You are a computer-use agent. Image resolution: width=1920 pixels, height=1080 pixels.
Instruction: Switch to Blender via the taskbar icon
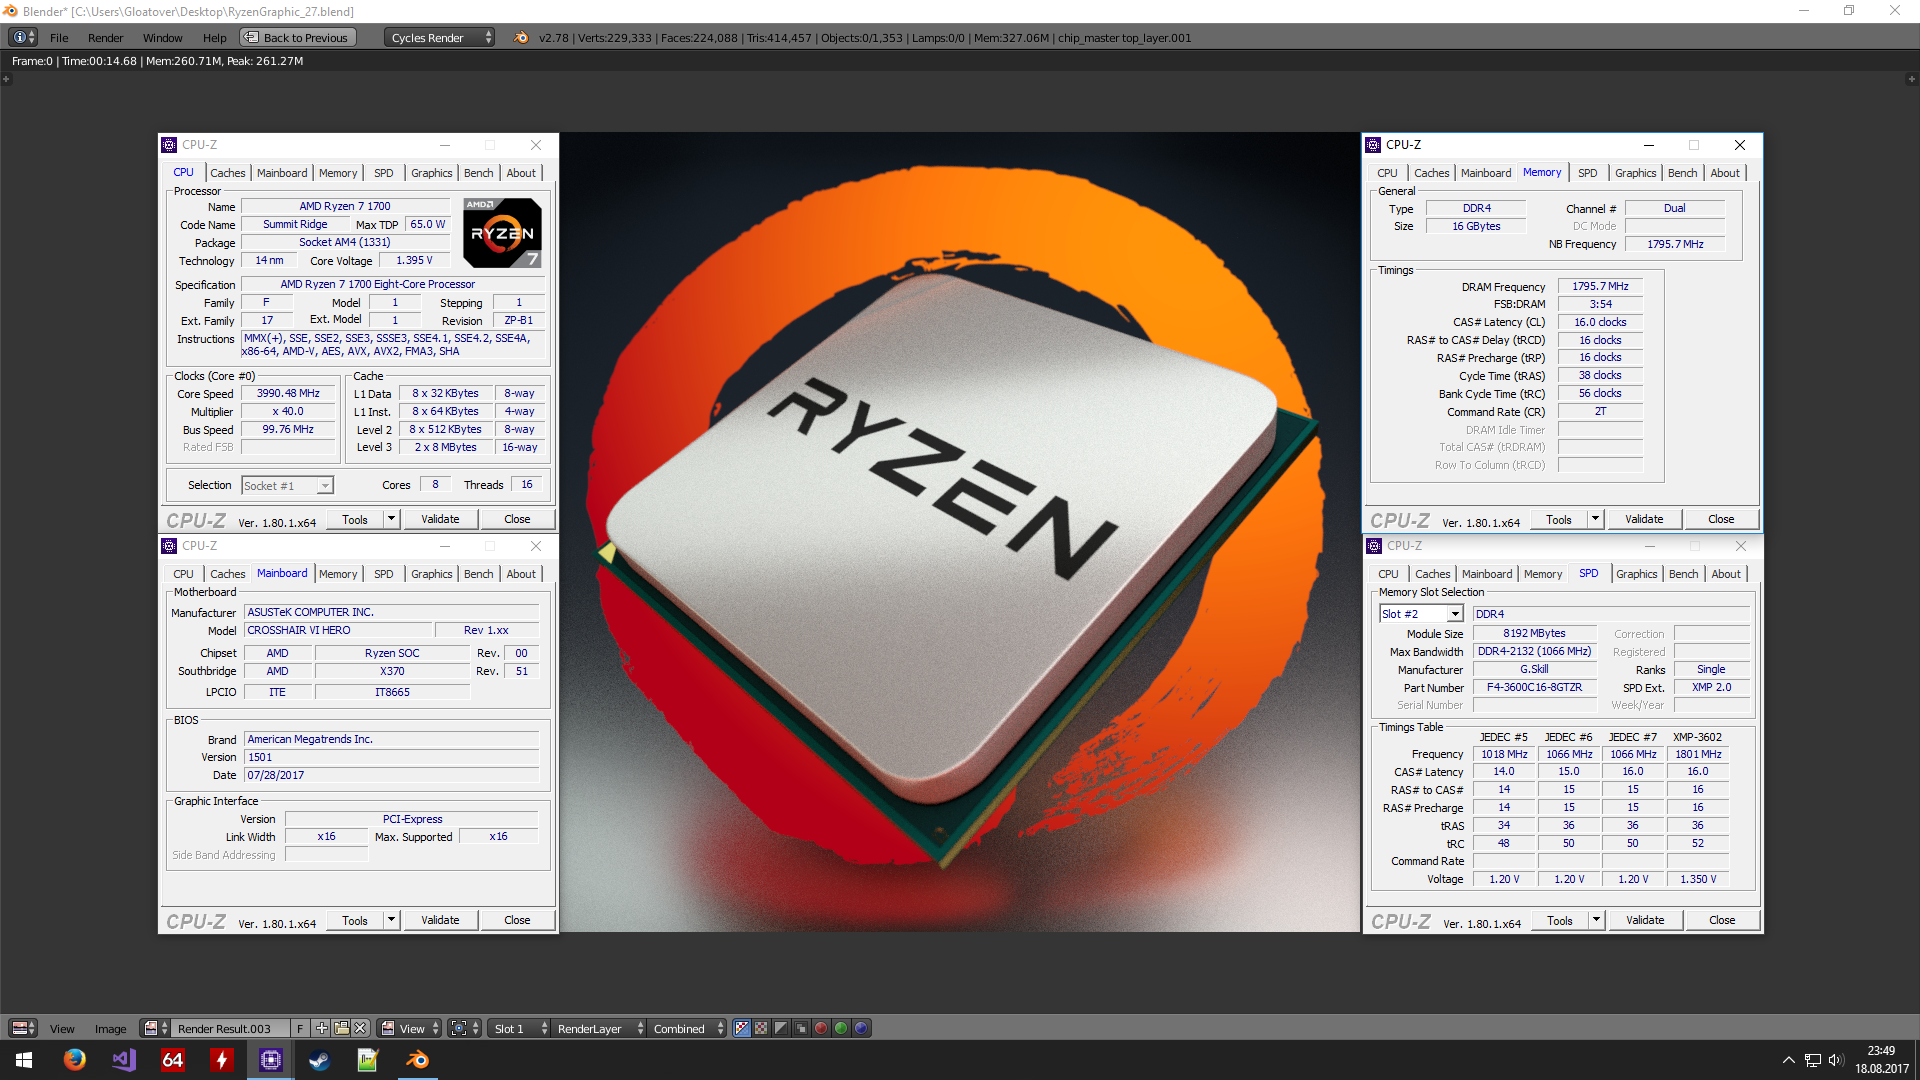(x=417, y=1060)
